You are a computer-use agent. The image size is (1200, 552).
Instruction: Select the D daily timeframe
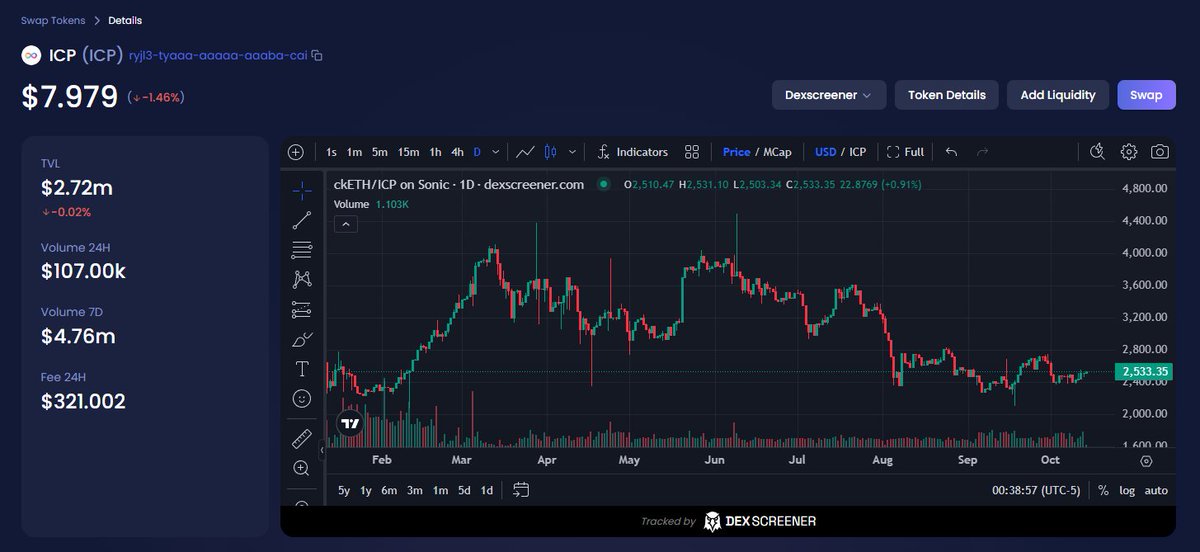pyautogui.click(x=477, y=152)
